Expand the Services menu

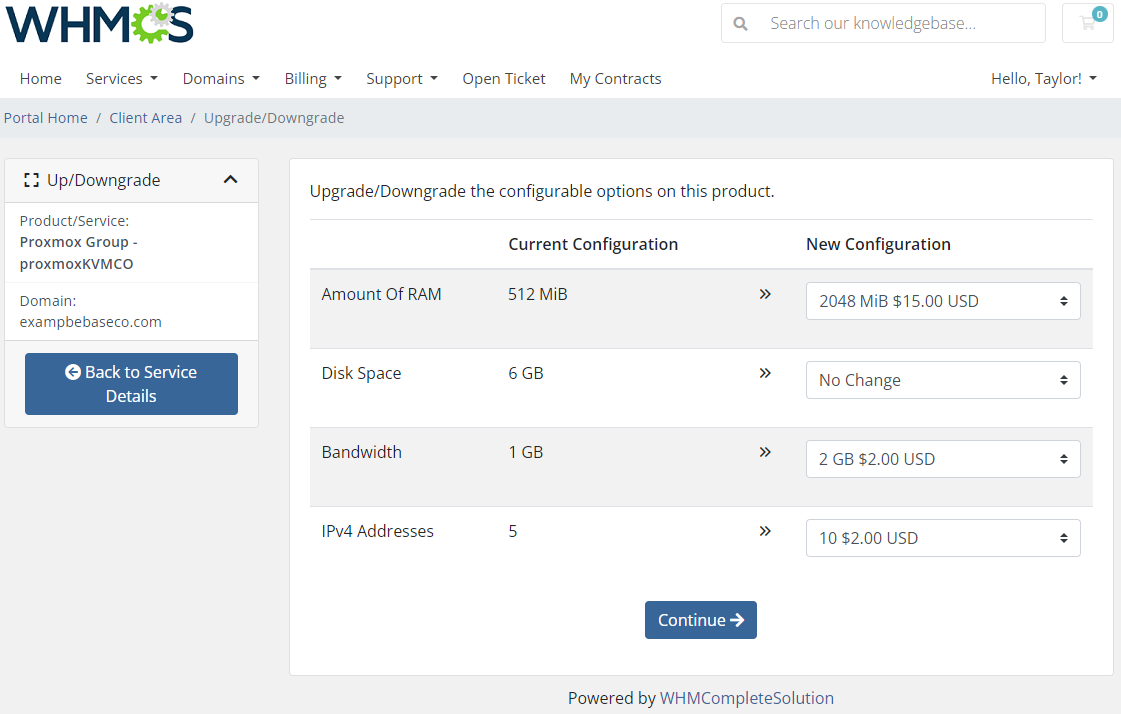[x=122, y=79]
